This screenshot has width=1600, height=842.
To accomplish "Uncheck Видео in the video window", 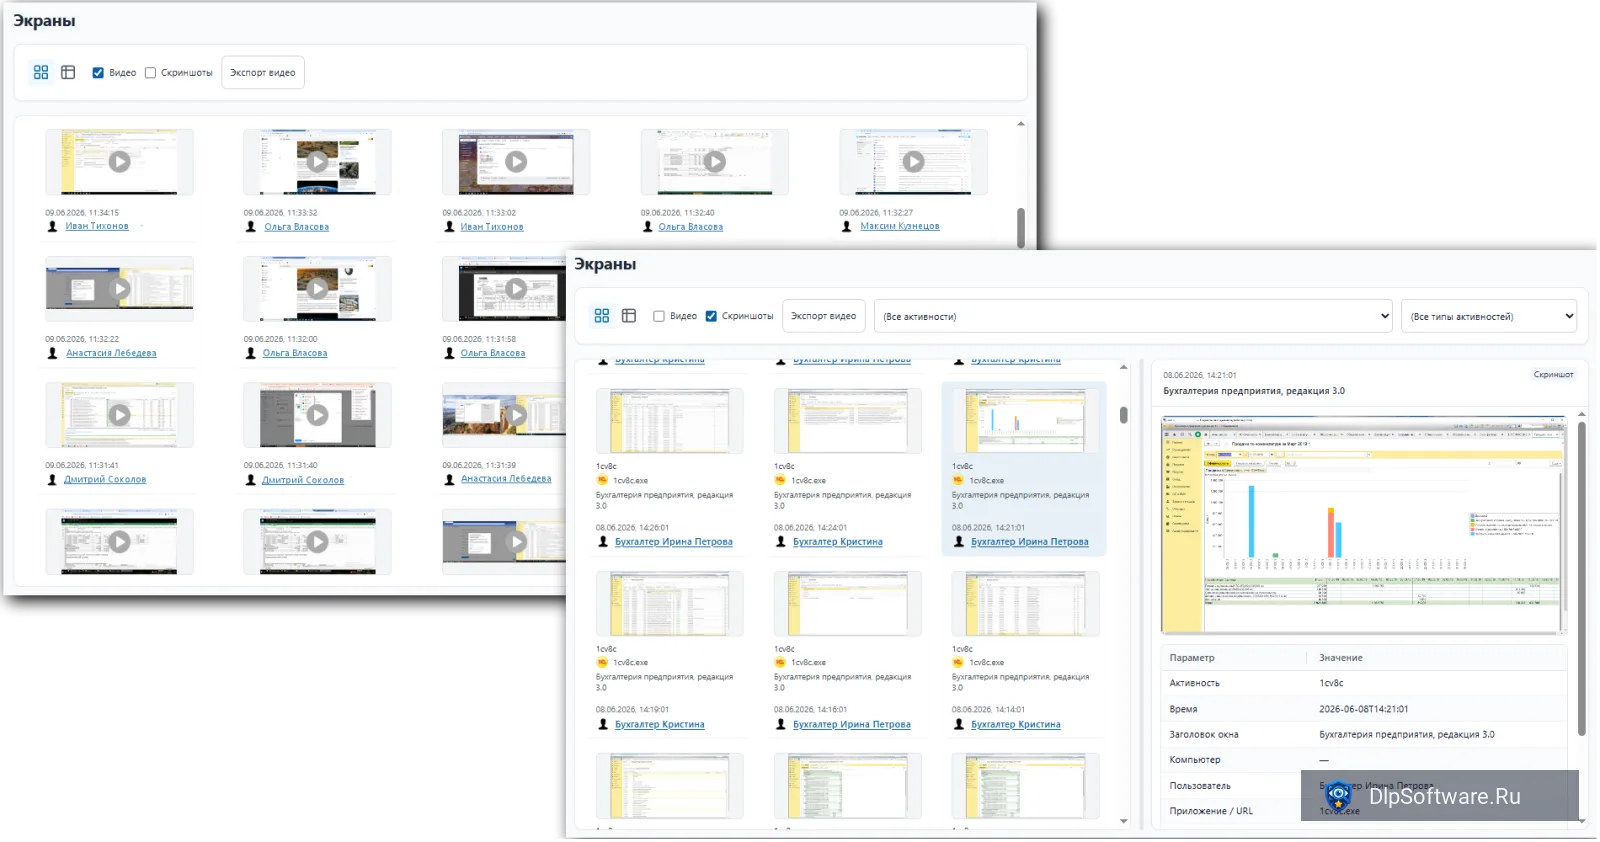I will 98,73.
